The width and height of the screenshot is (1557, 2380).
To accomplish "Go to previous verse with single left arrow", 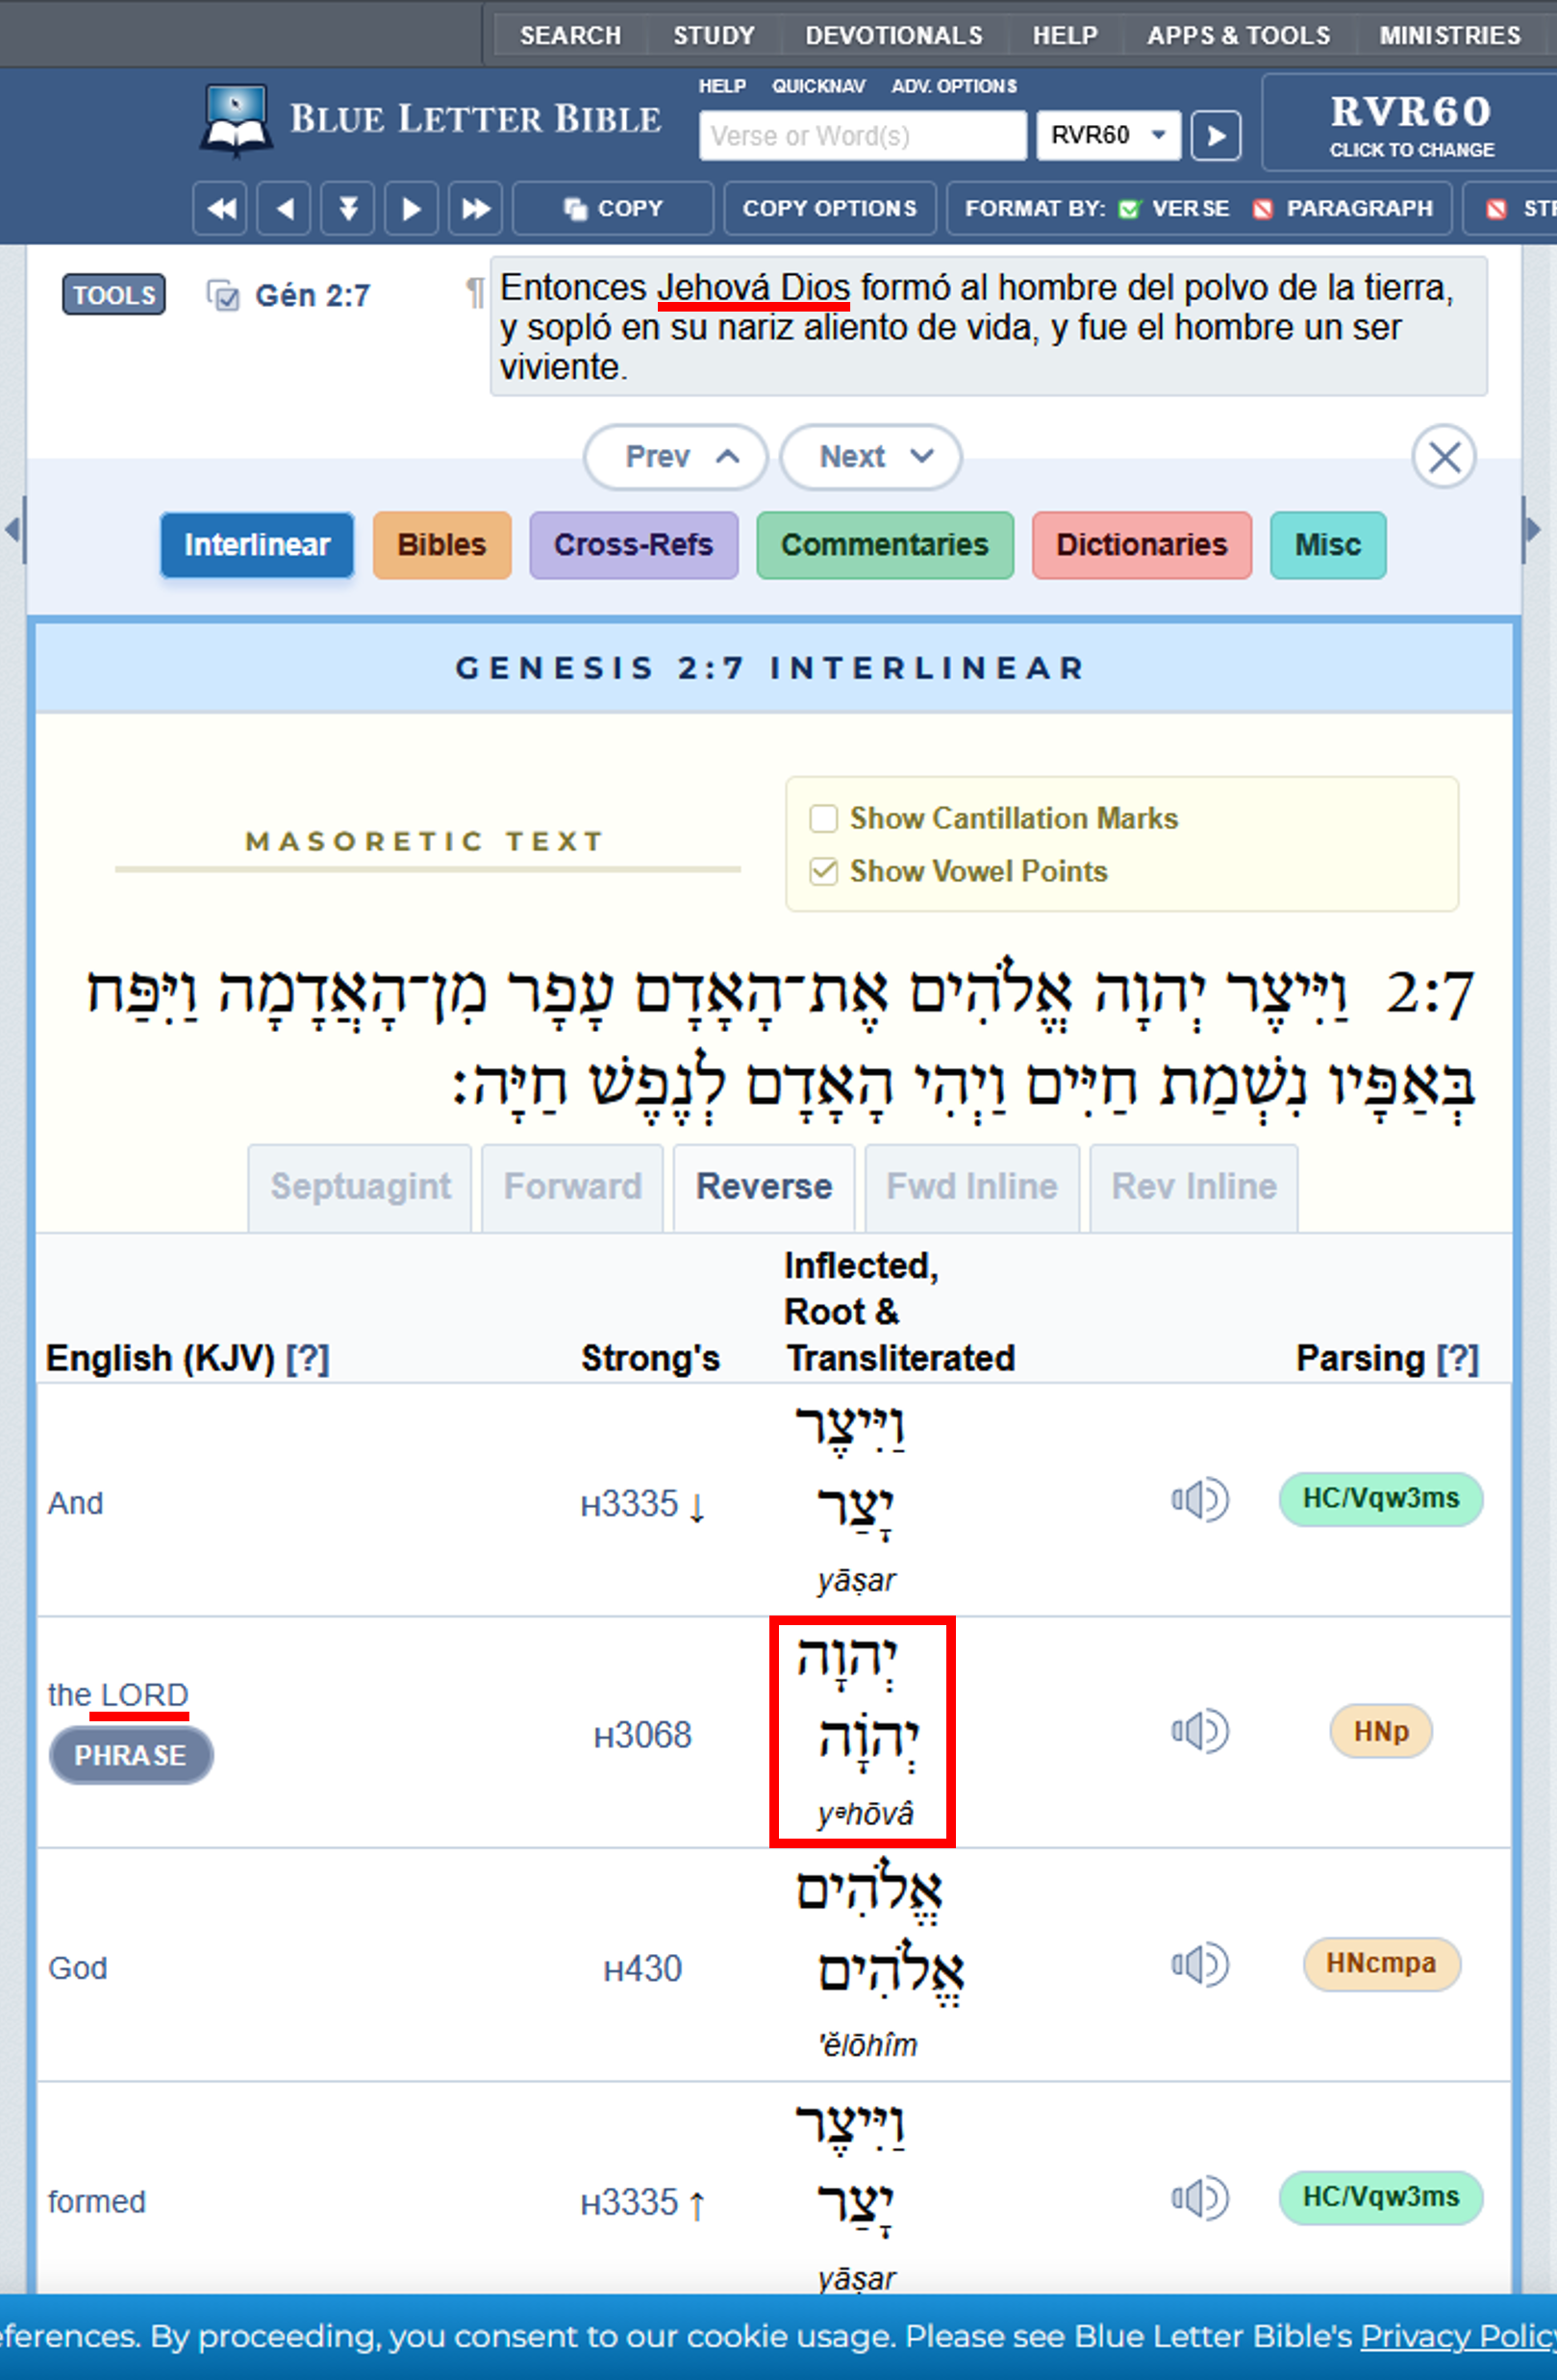I will point(284,208).
